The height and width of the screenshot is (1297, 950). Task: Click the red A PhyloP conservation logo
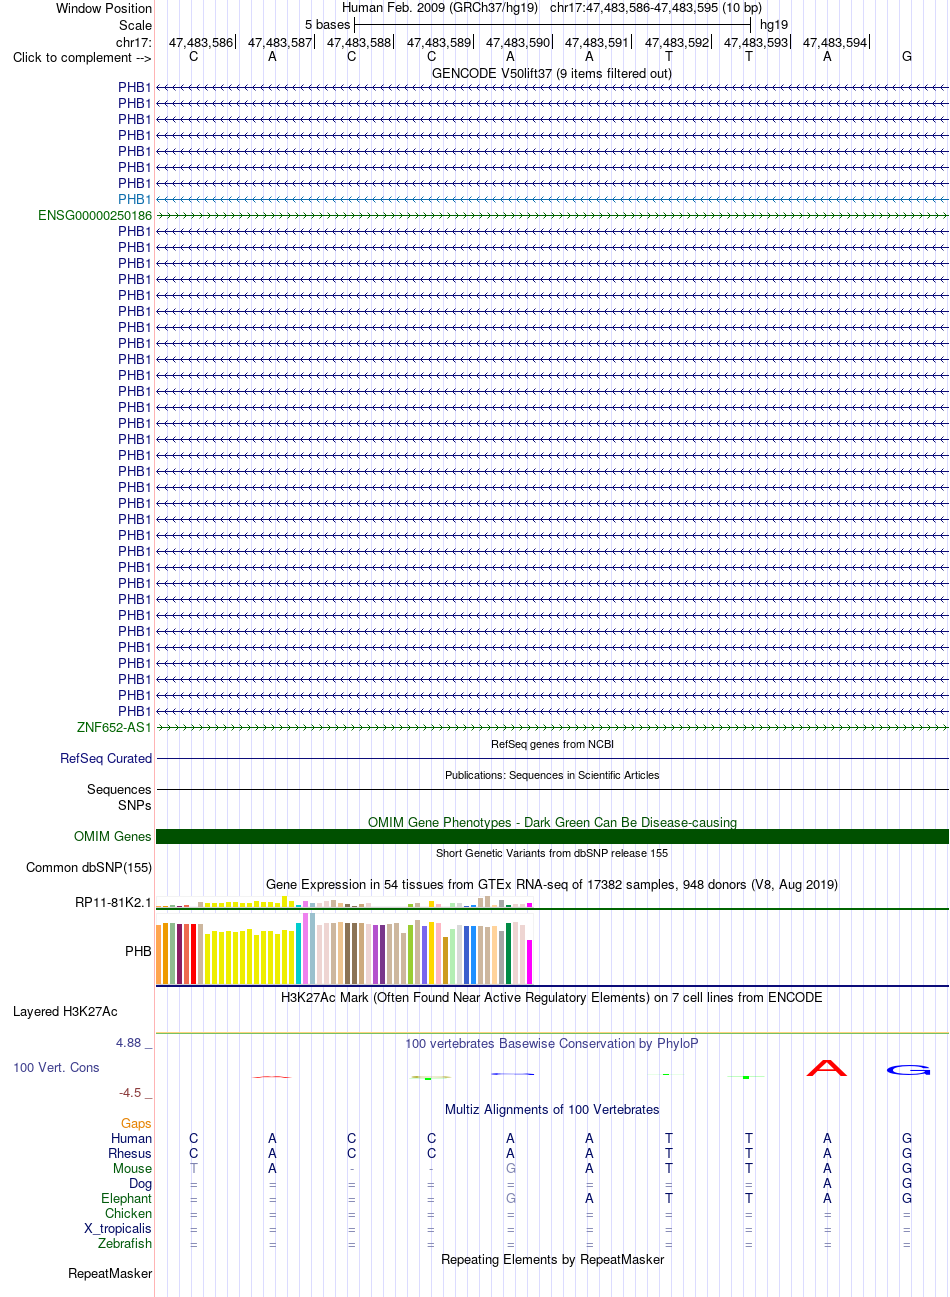pos(827,1068)
